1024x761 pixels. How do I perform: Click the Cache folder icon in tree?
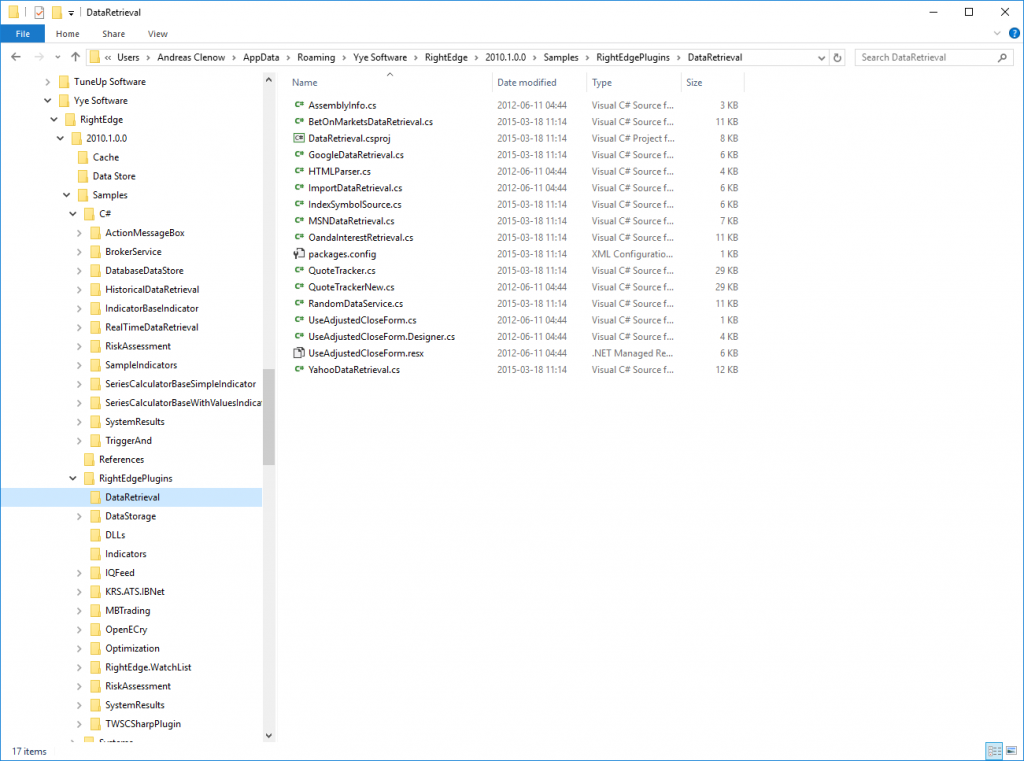(83, 157)
